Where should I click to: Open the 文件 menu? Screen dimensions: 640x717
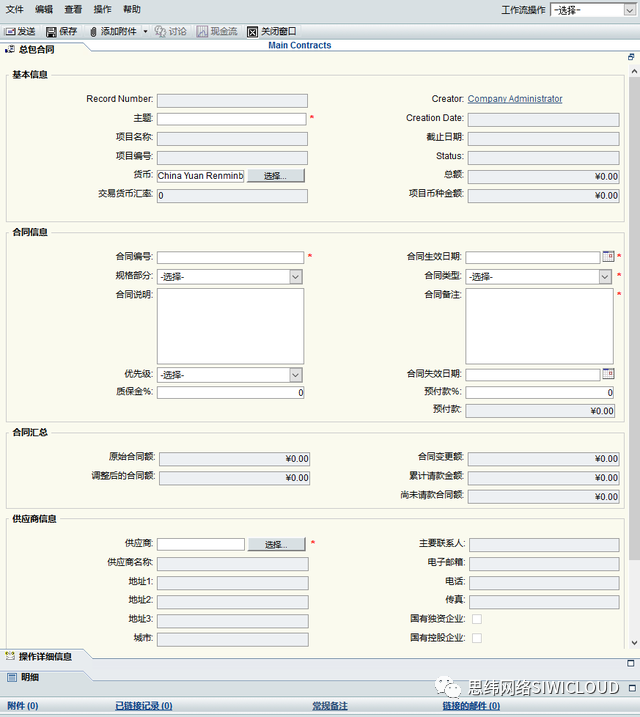[14, 9]
